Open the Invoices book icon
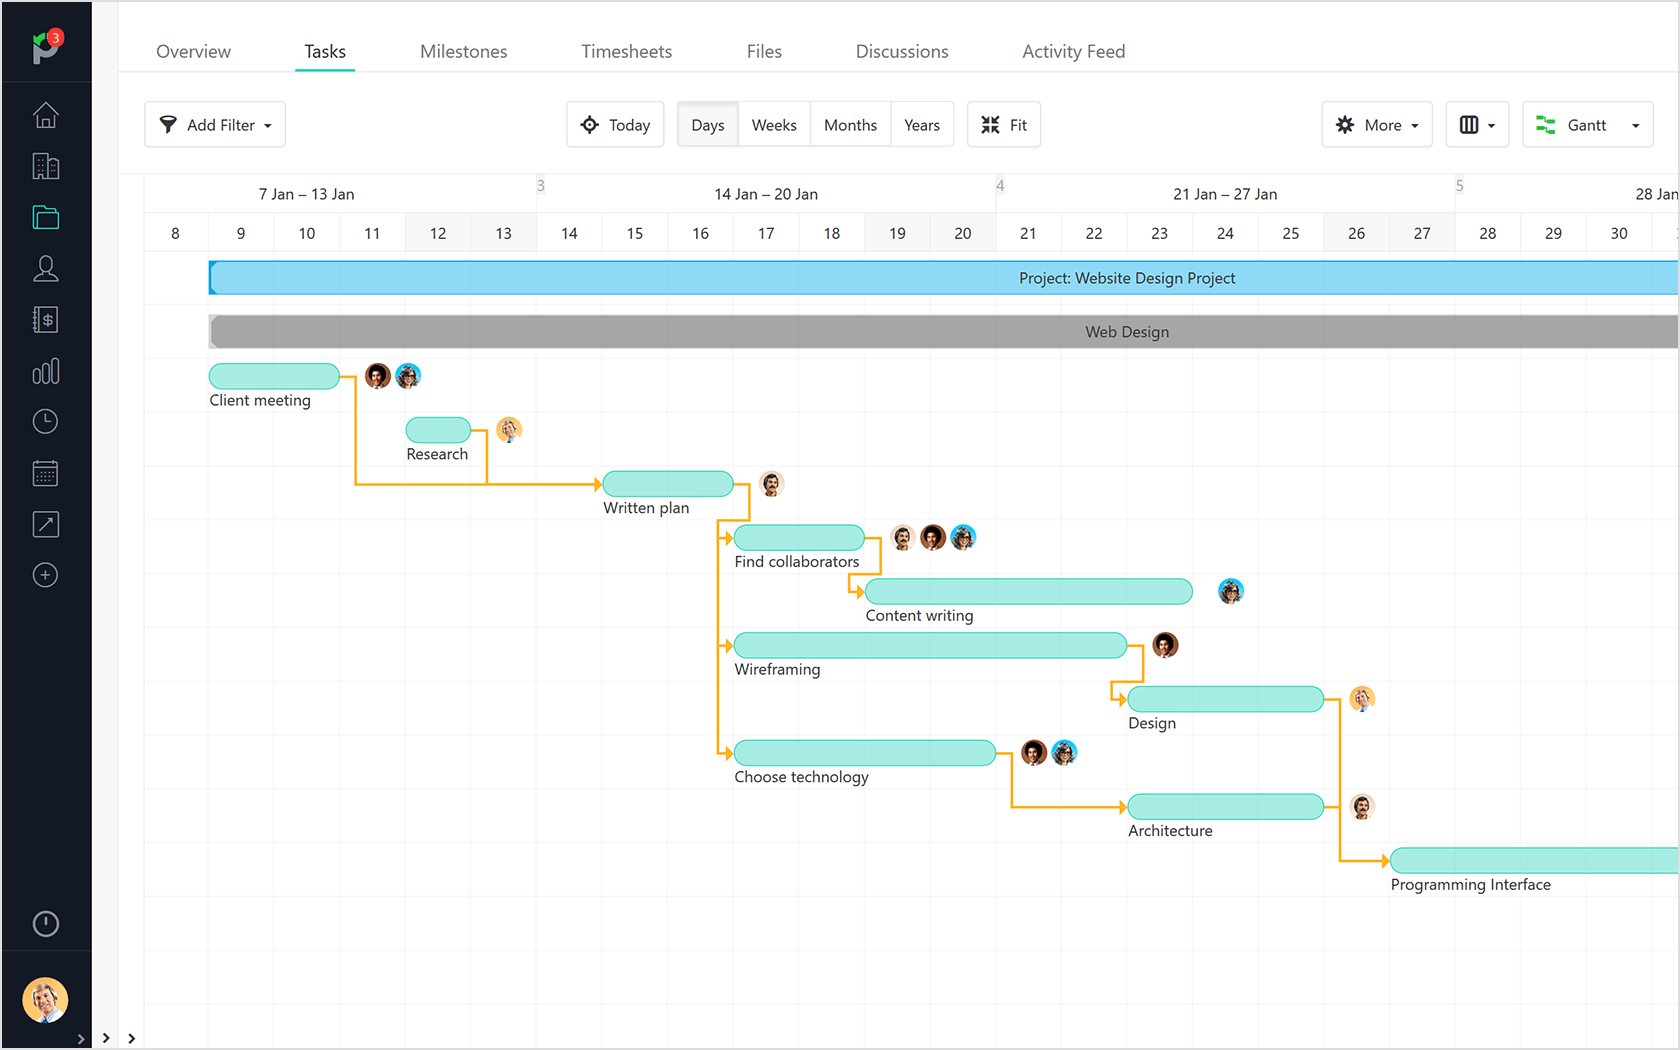Image resolution: width=1680 pixels, height=1050 pixels. pos(46,319)
